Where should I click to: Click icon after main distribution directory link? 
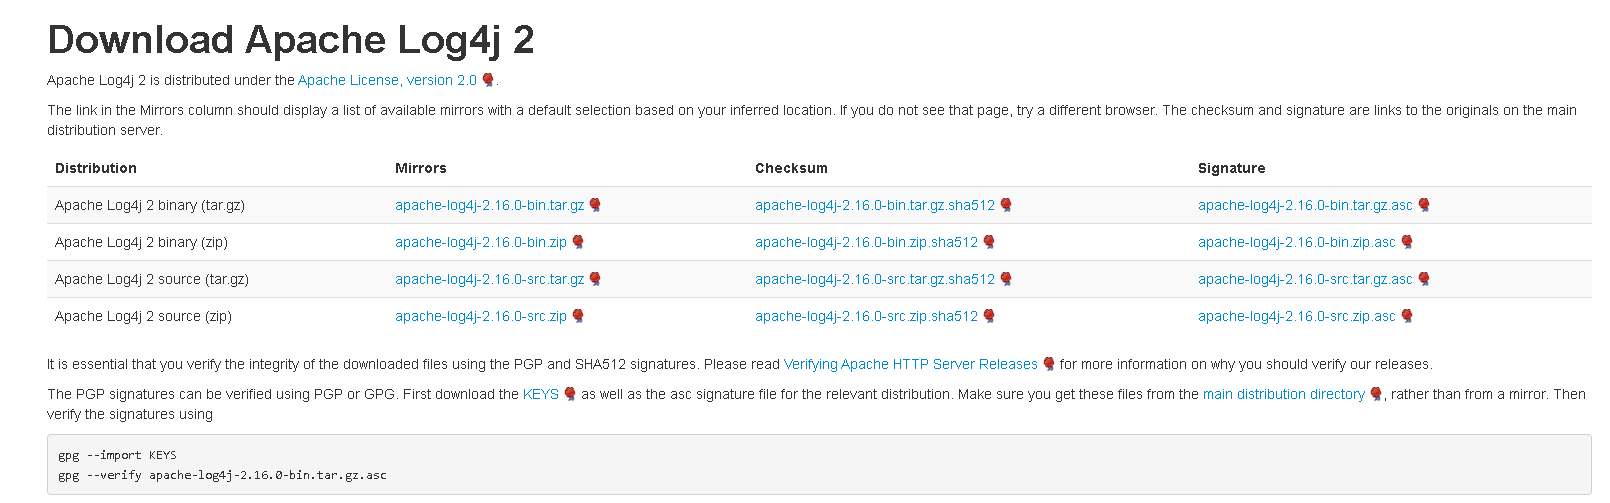click(1376, 394)
